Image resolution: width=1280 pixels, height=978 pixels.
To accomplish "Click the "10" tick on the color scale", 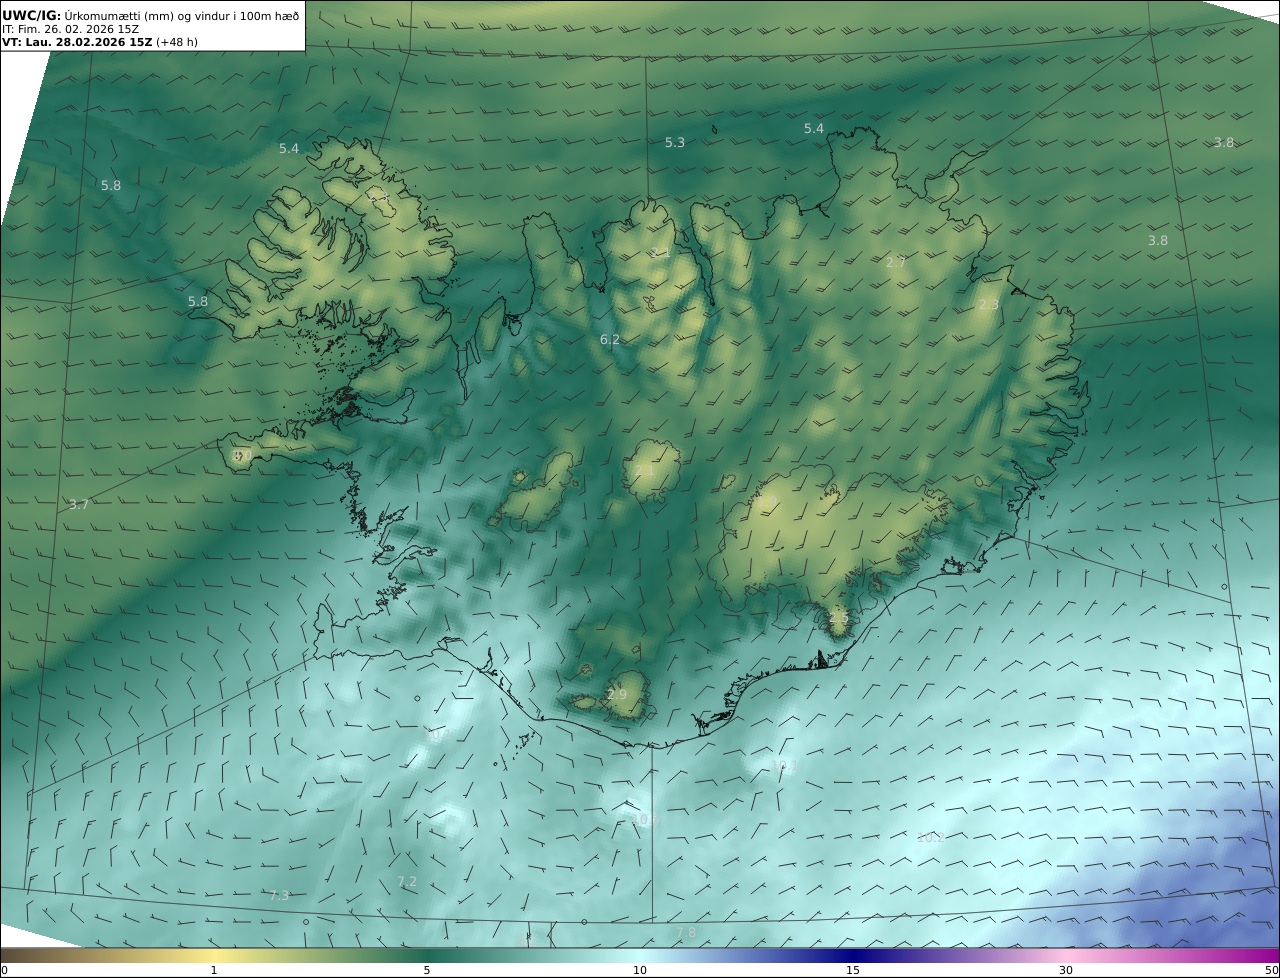I will coord(640,970).
